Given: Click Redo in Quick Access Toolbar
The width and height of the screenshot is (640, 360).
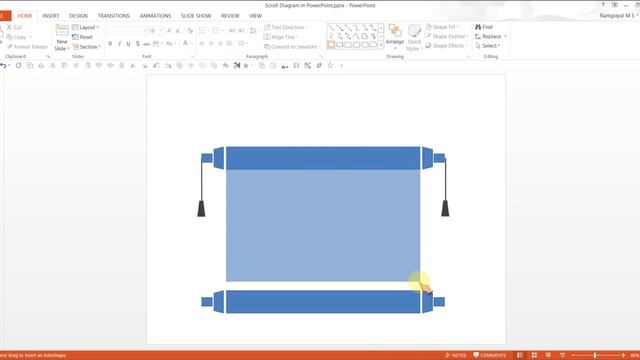Looking at the screenshot, I should (18, 65).
